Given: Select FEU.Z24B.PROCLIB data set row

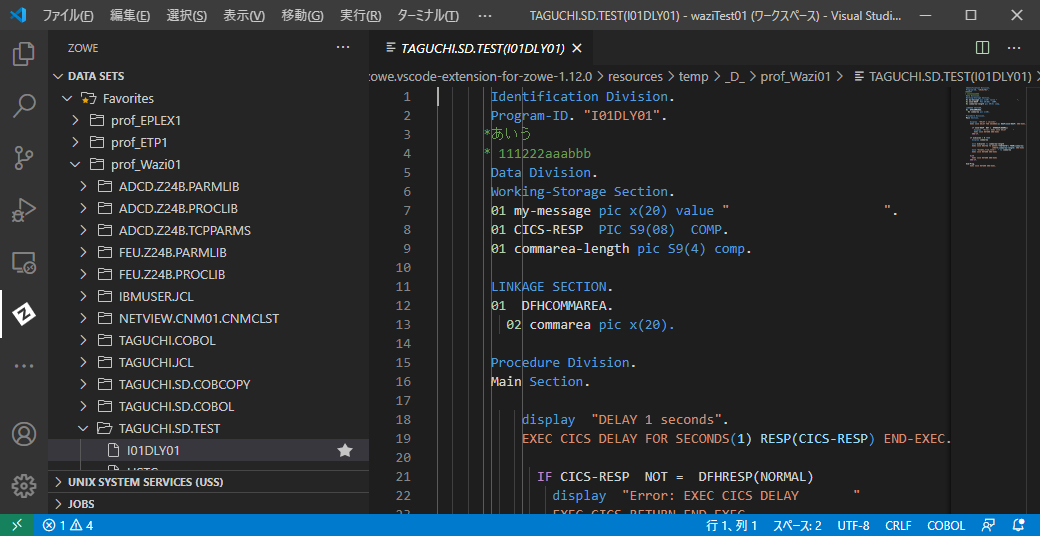Looking at the screenshot, I should tap(208, 274).
